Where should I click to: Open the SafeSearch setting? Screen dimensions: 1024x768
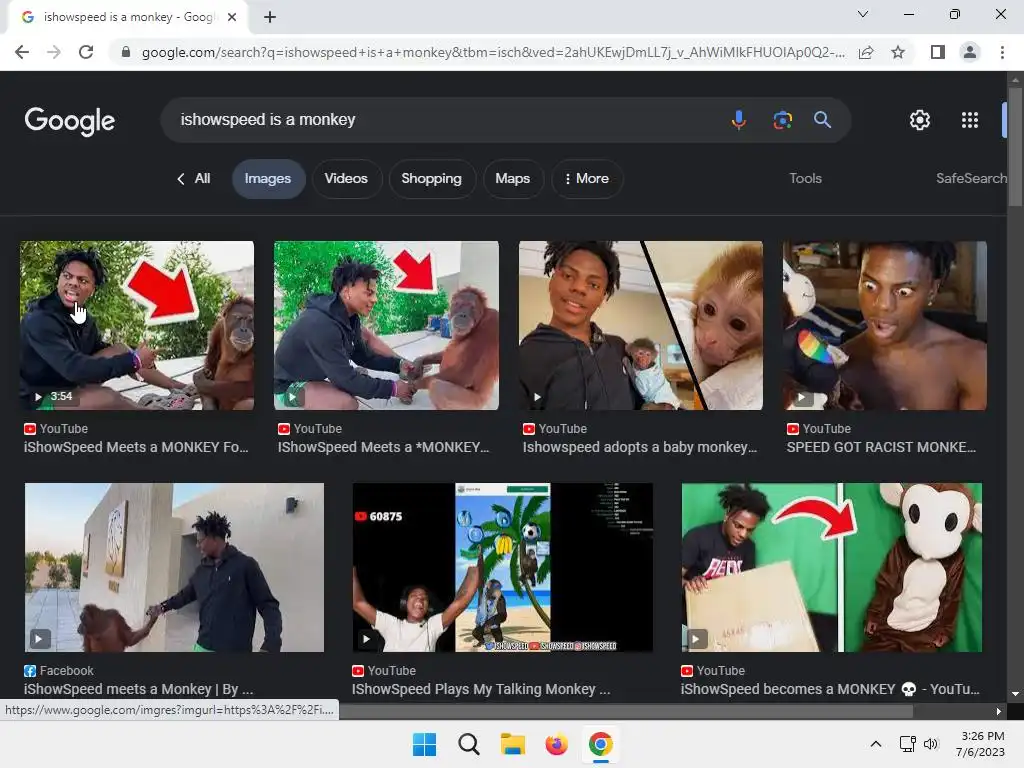[971, 178]
